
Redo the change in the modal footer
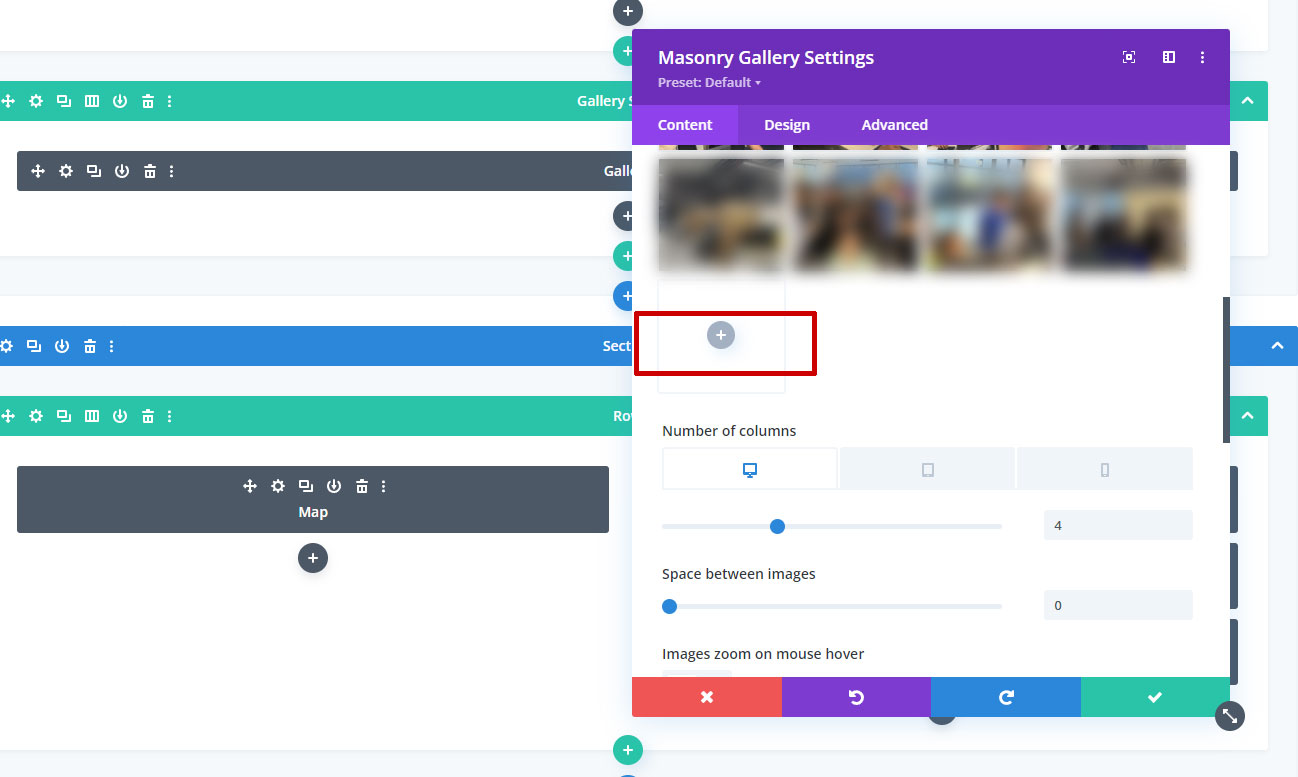click(1006, 697)
